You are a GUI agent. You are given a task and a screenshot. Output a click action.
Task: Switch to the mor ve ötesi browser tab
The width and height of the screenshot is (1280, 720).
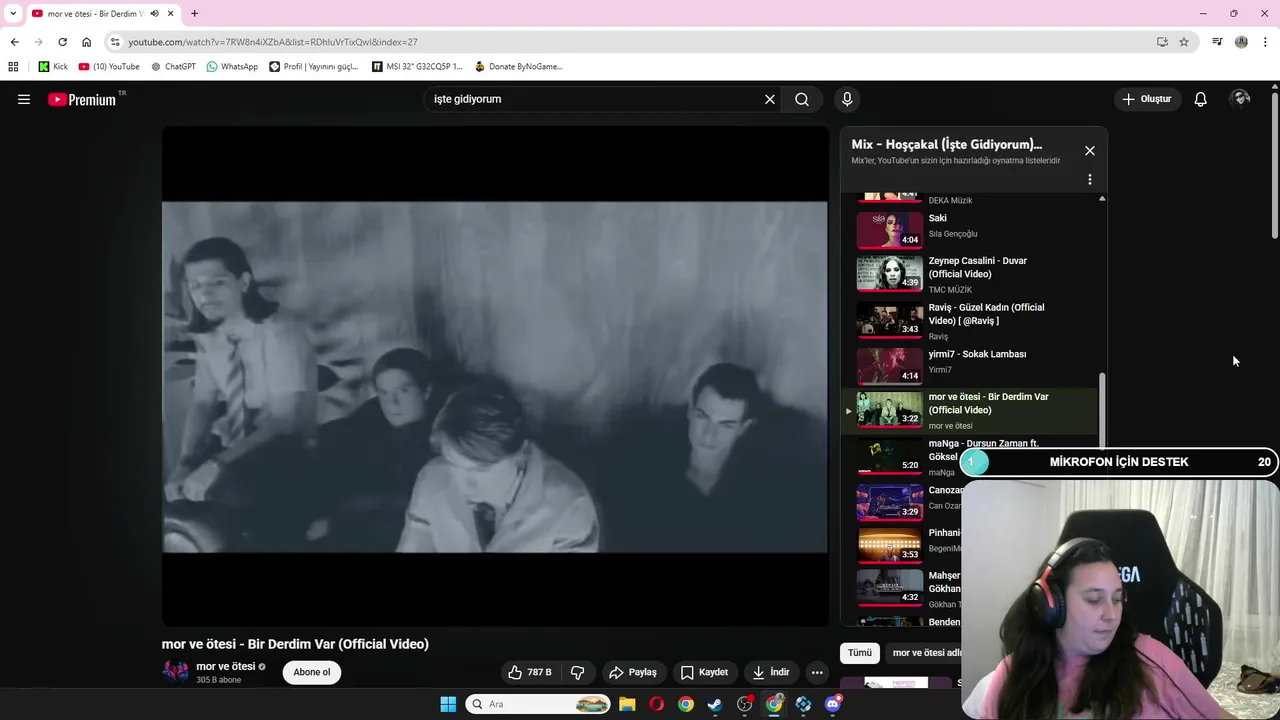[x=95, y=14]
